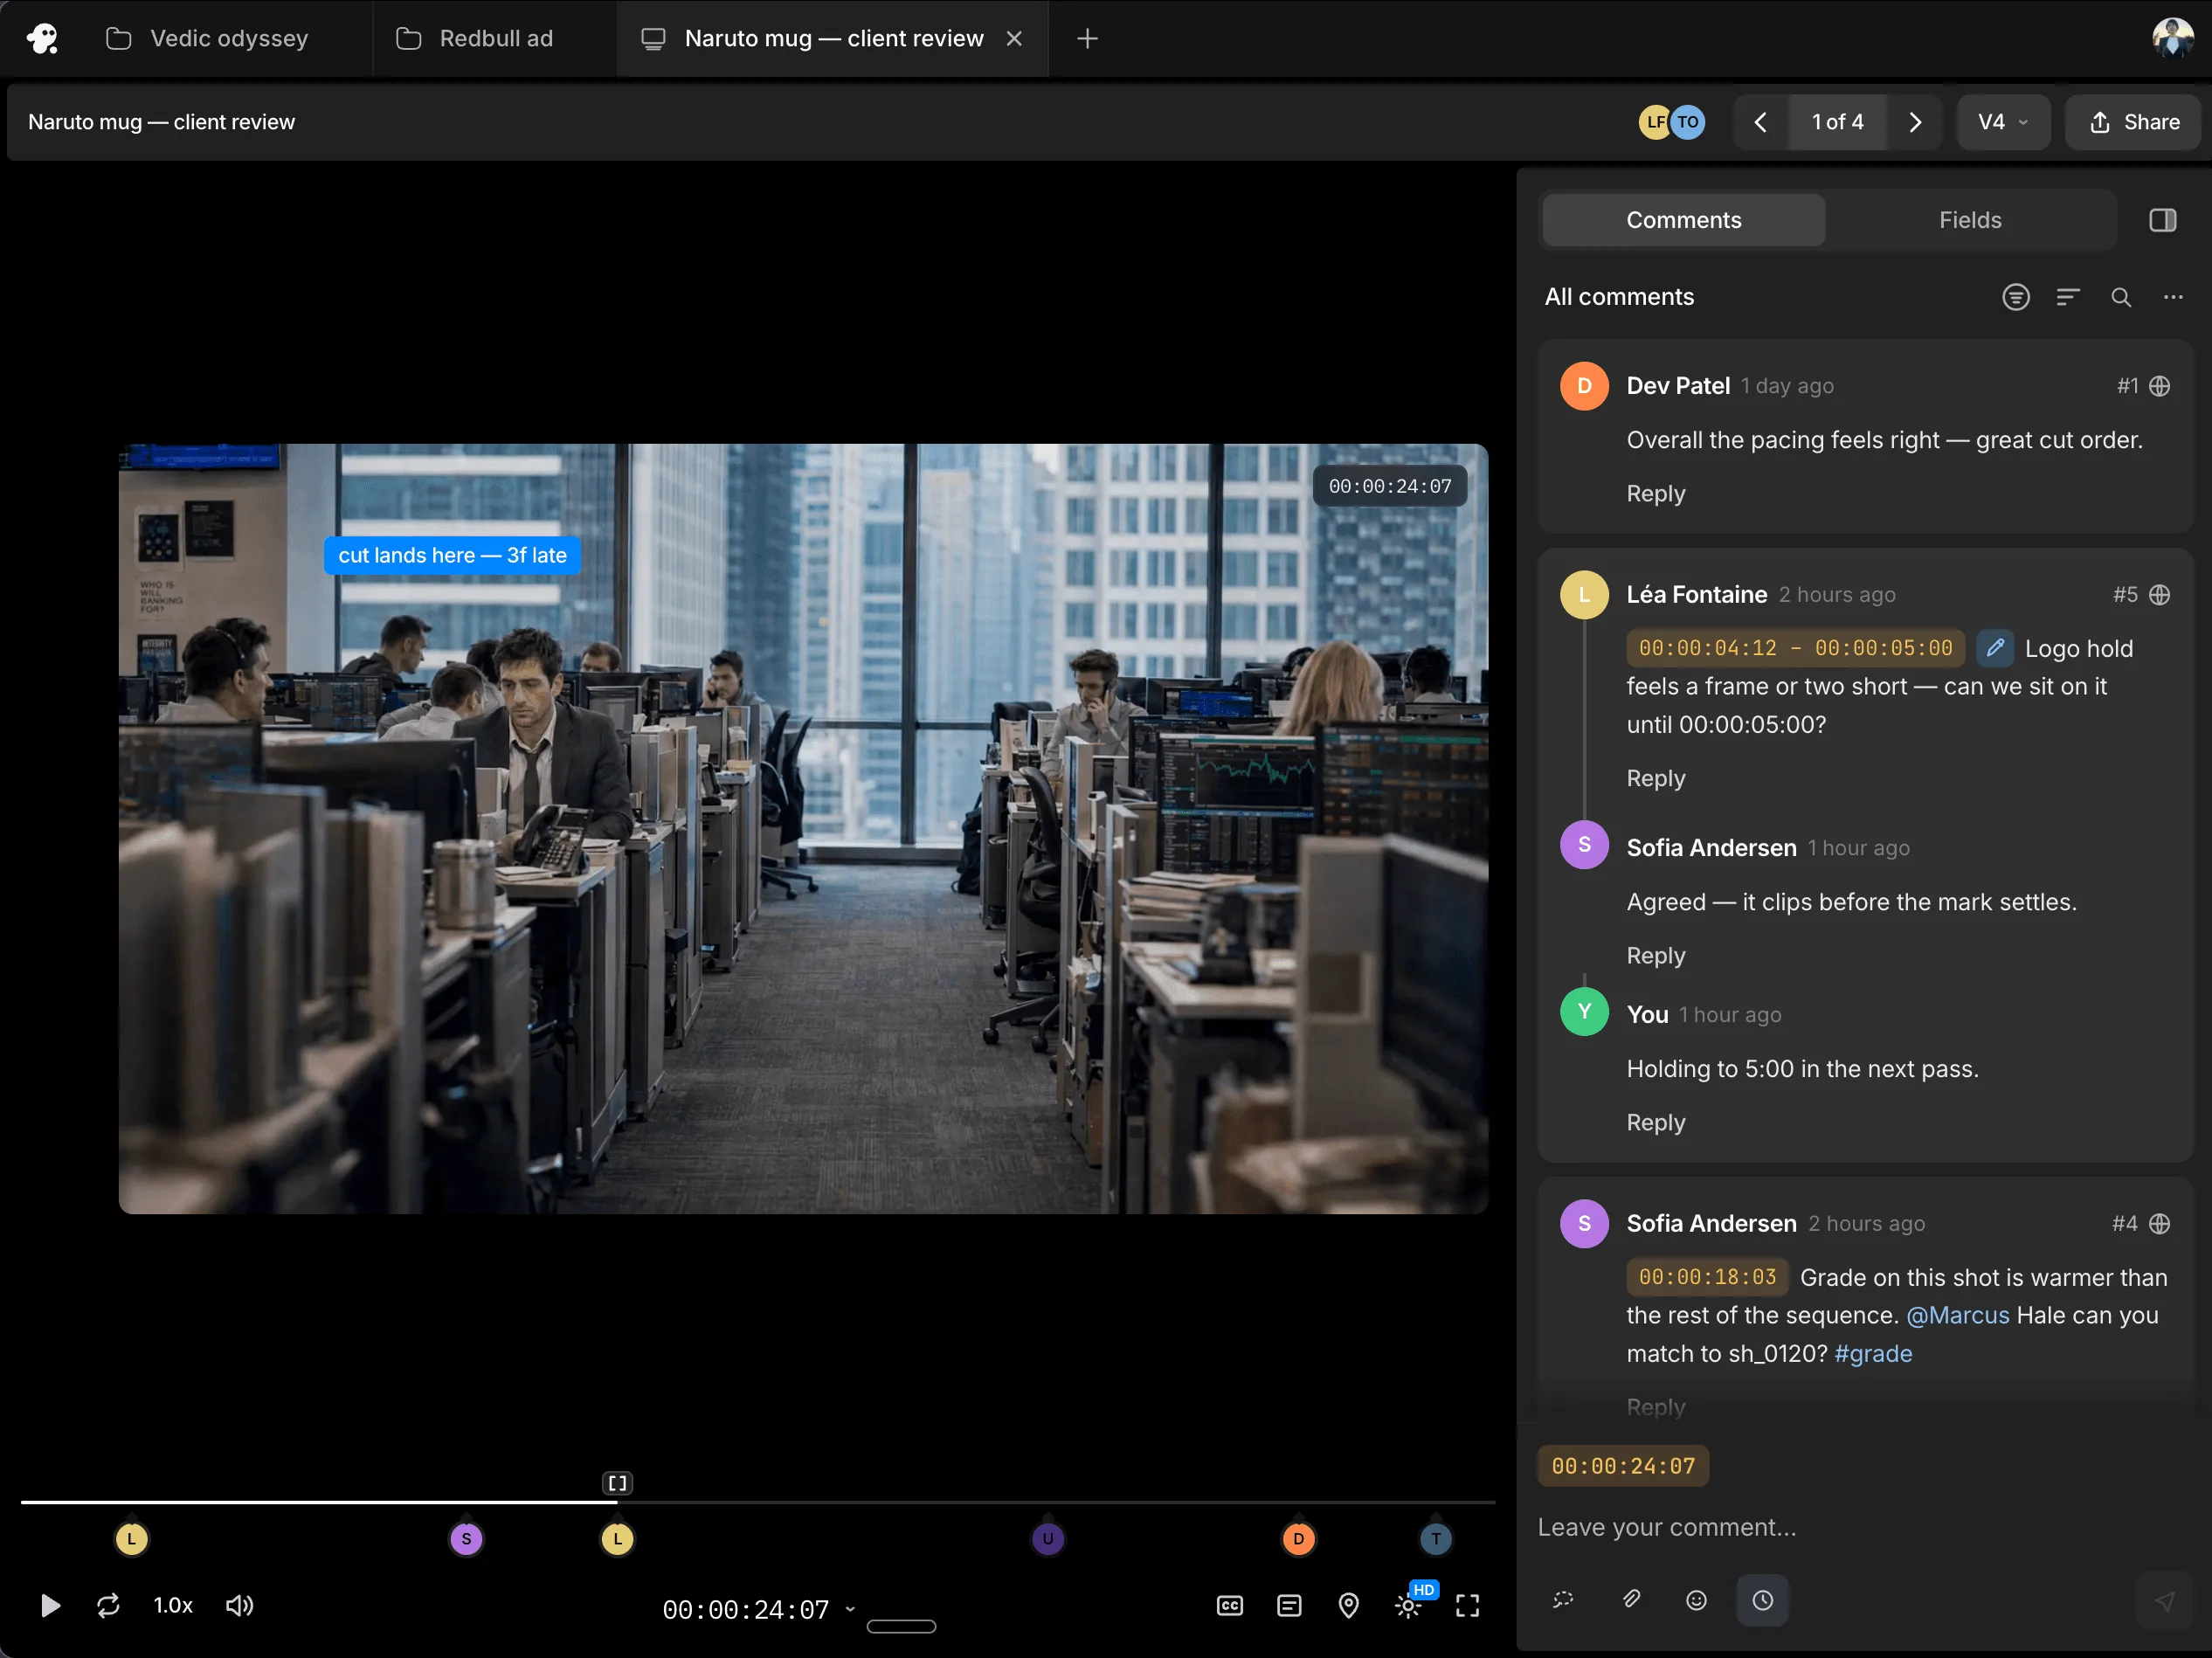Image resolution: width=2212 pixels, height=1658 pixels.
Task: Click the Share button
Action: pos(2133,122)
